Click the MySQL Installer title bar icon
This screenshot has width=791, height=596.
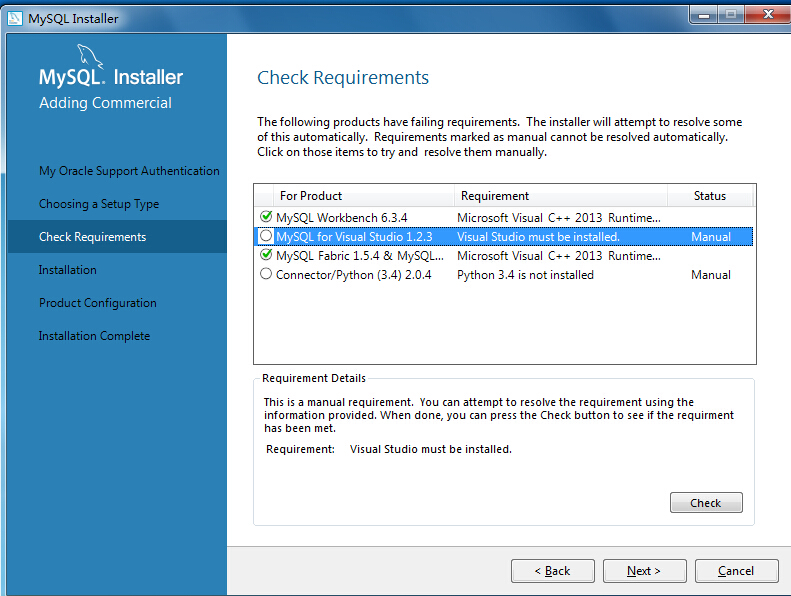[x=15, y=18]
